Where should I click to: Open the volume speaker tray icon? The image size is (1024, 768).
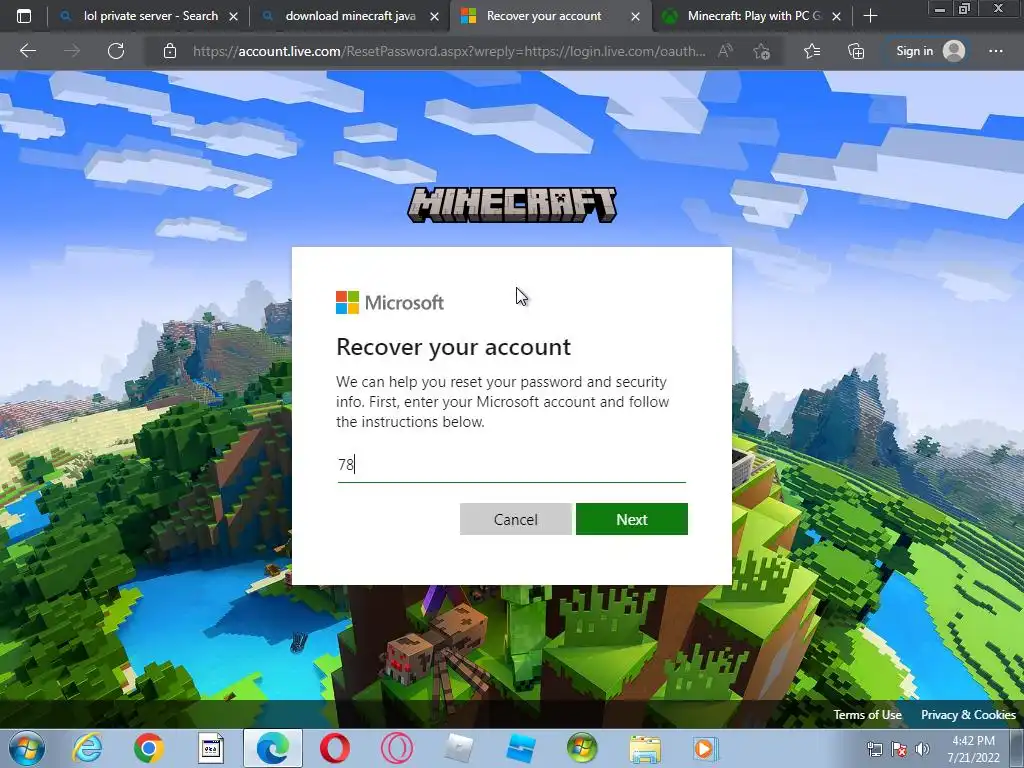pos(922,749)
